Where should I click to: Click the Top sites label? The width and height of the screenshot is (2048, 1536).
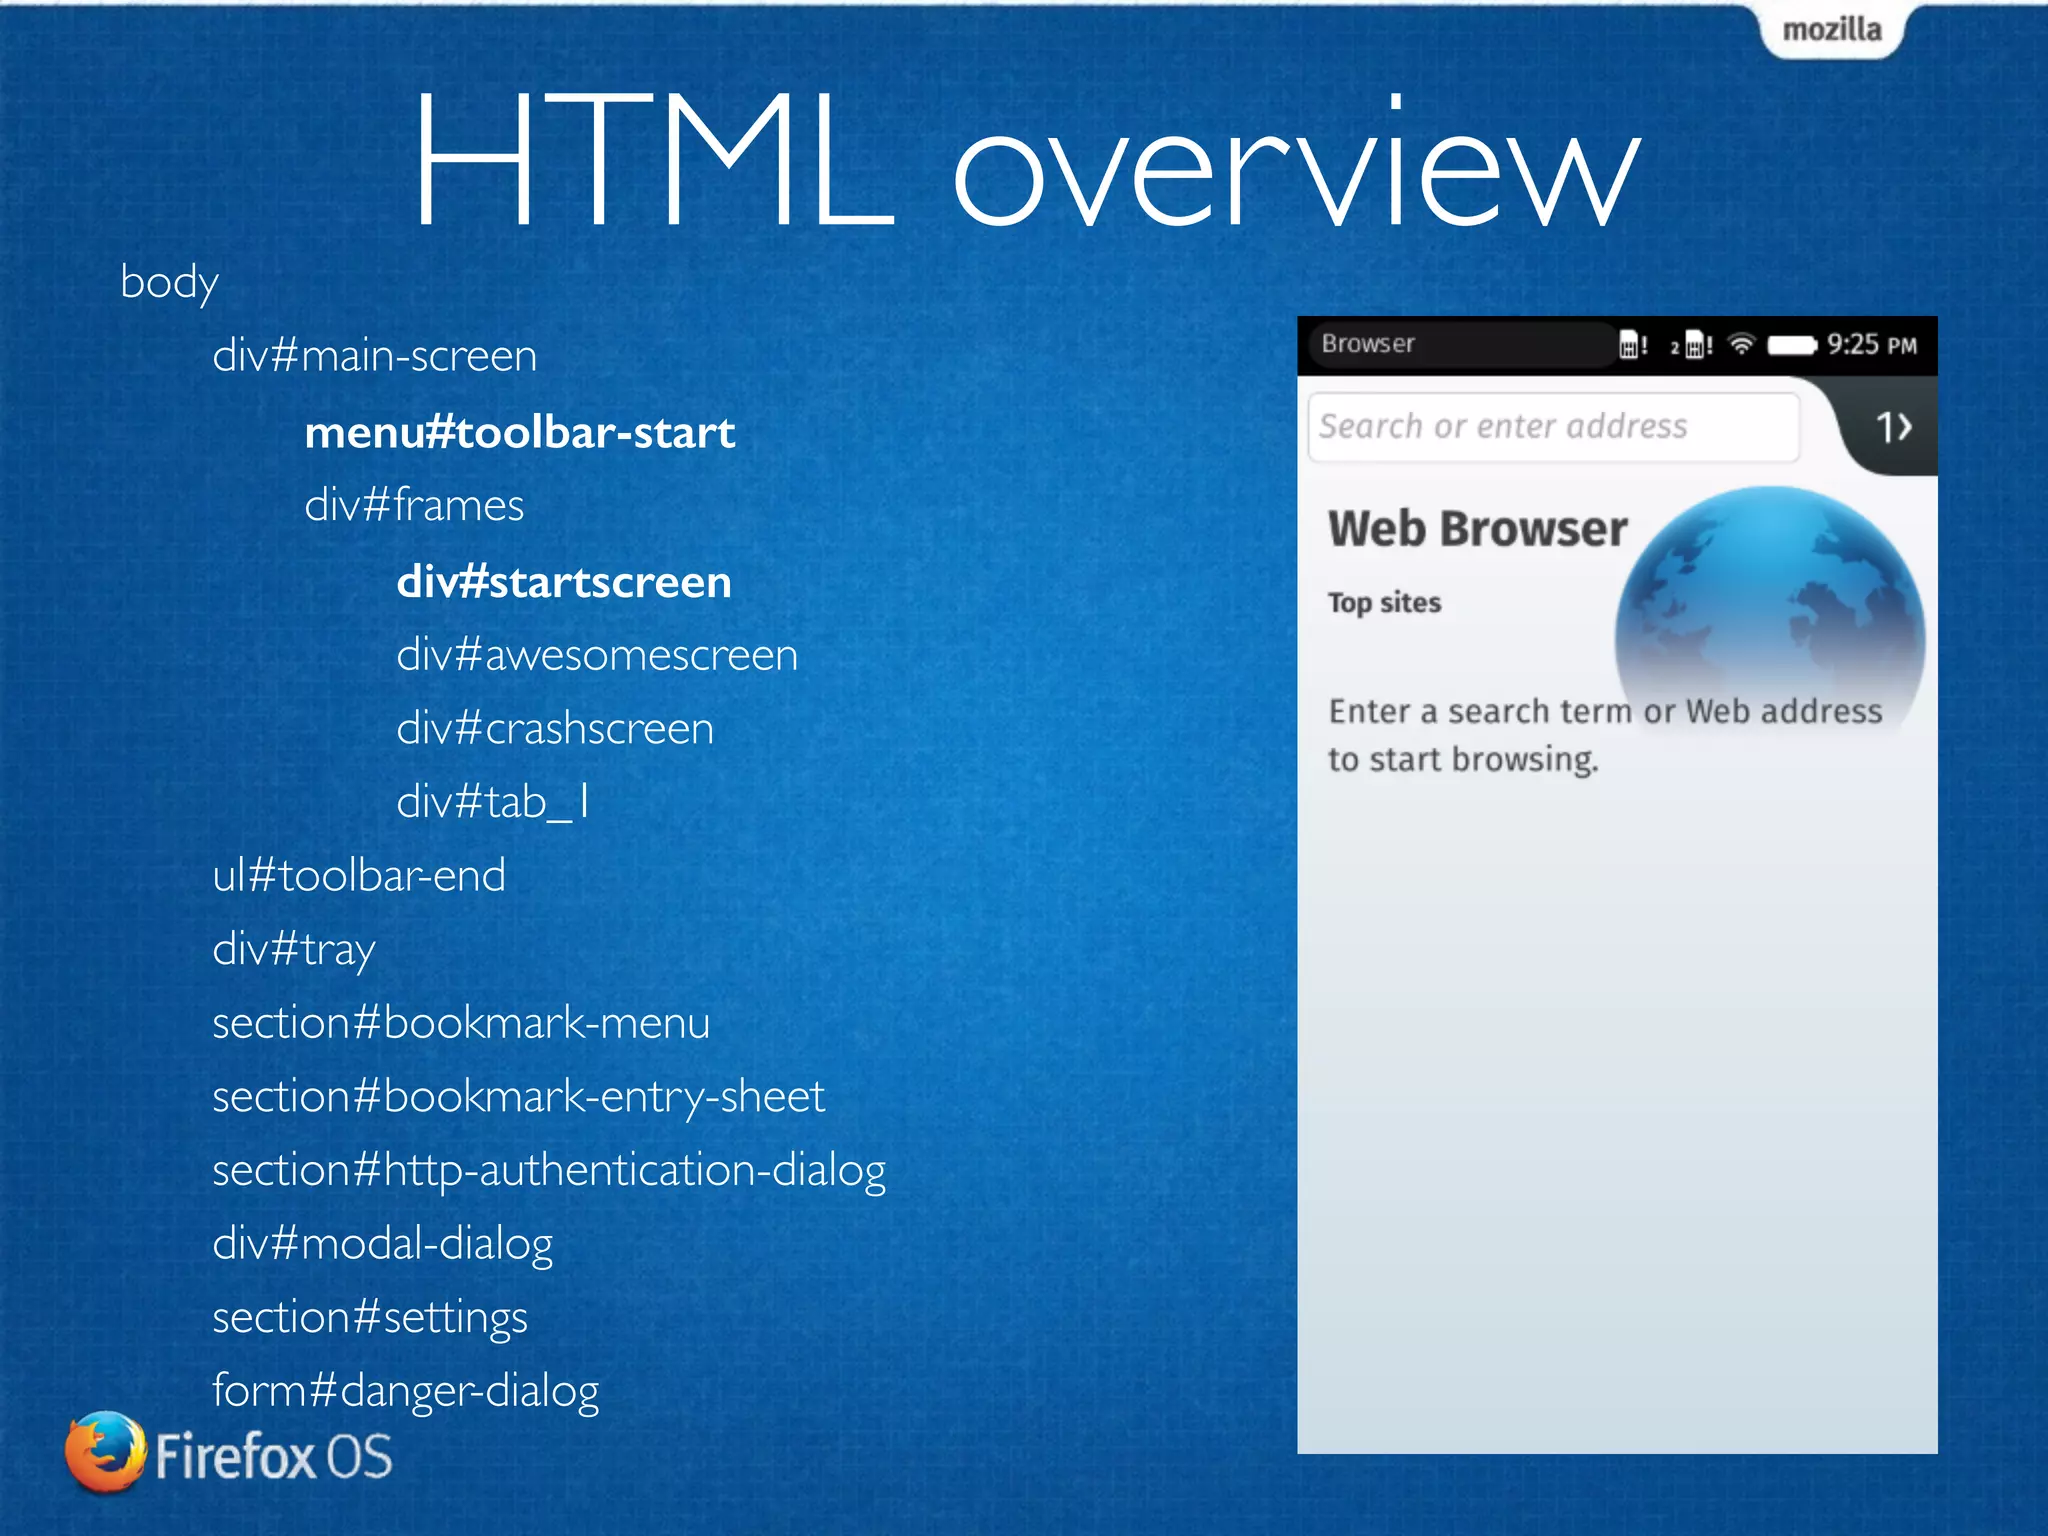coord(1384,602)
